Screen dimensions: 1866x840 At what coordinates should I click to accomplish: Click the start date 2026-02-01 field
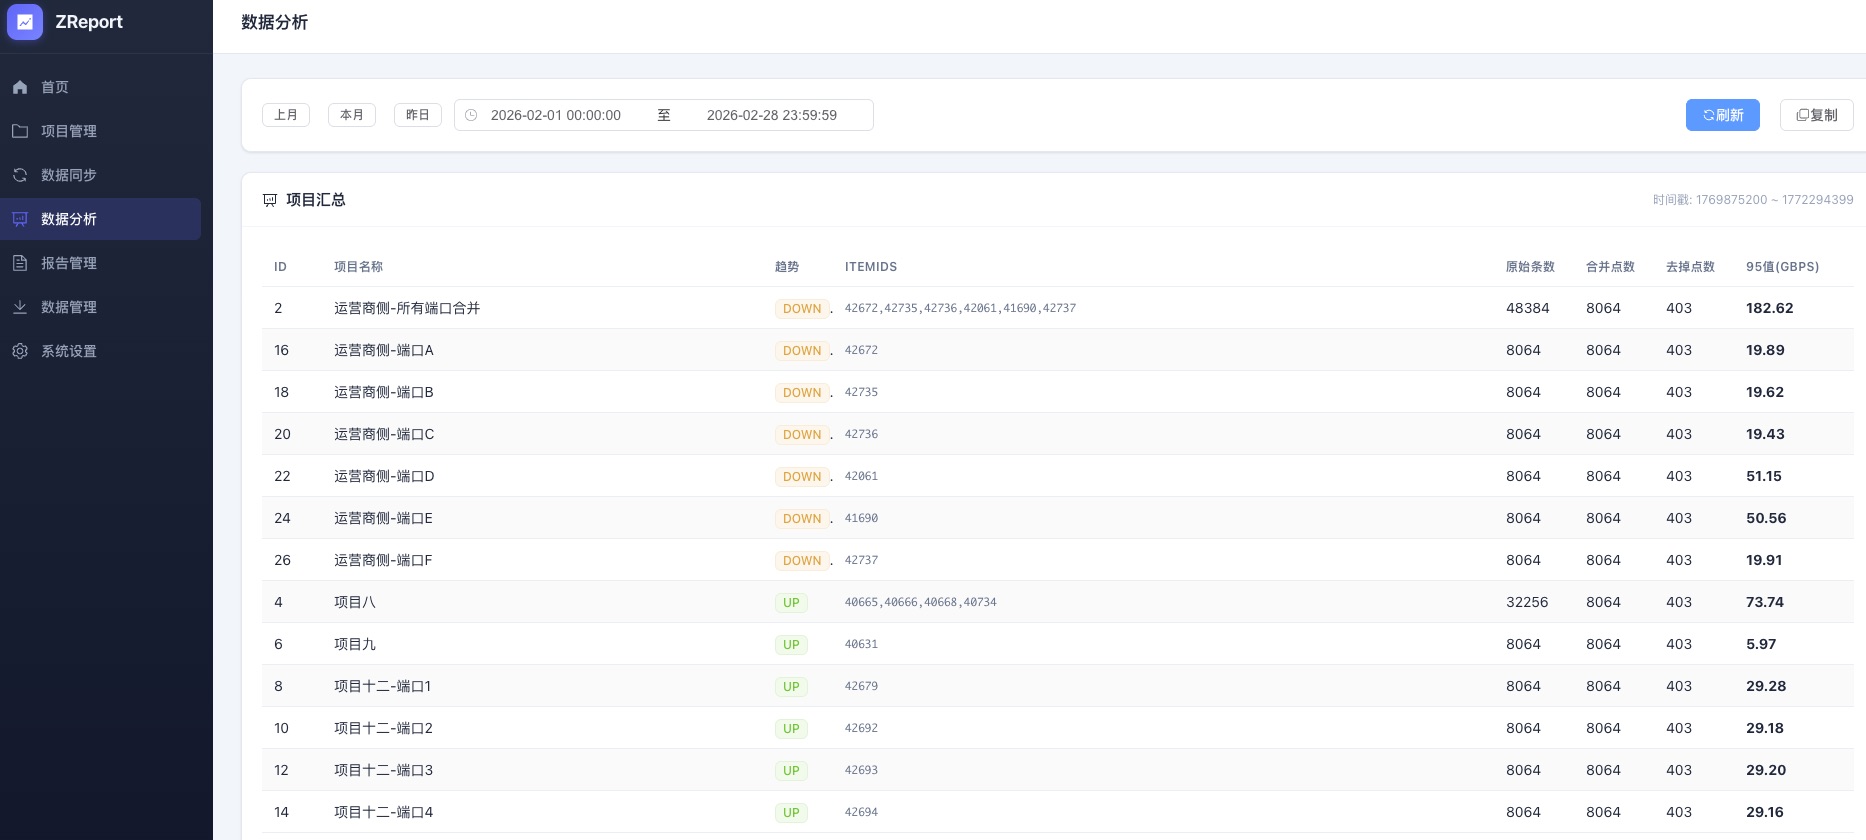[x=556, y=115]
